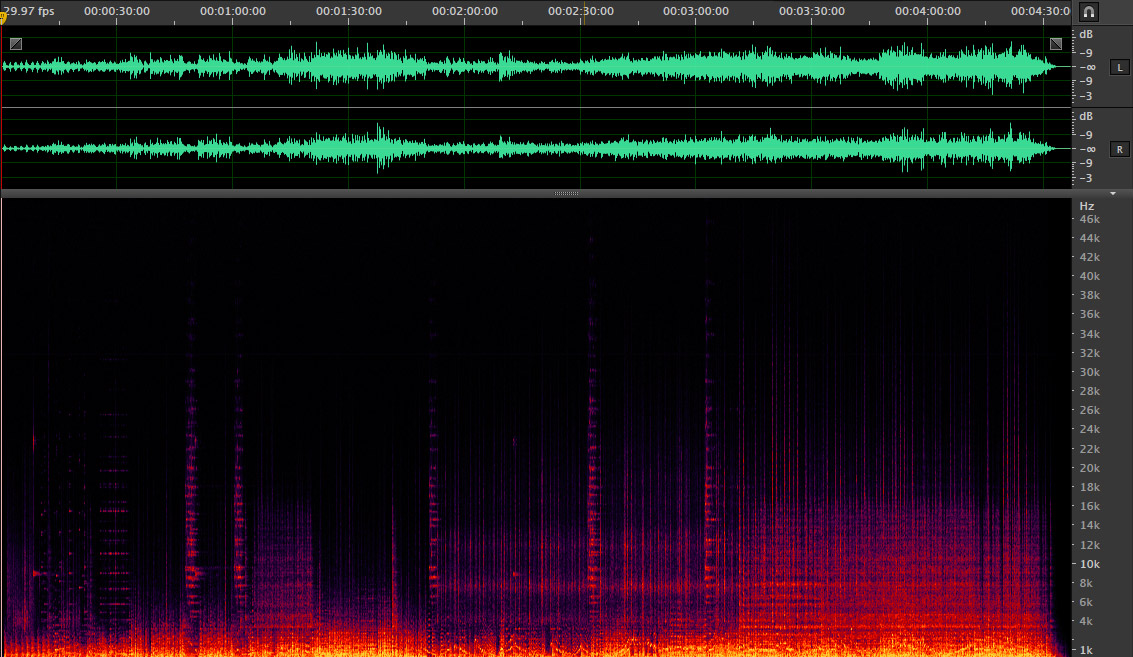Click the 36k label on the frequency scale
Viewport: 1133px width, 657px height.
coord(1090,314)
